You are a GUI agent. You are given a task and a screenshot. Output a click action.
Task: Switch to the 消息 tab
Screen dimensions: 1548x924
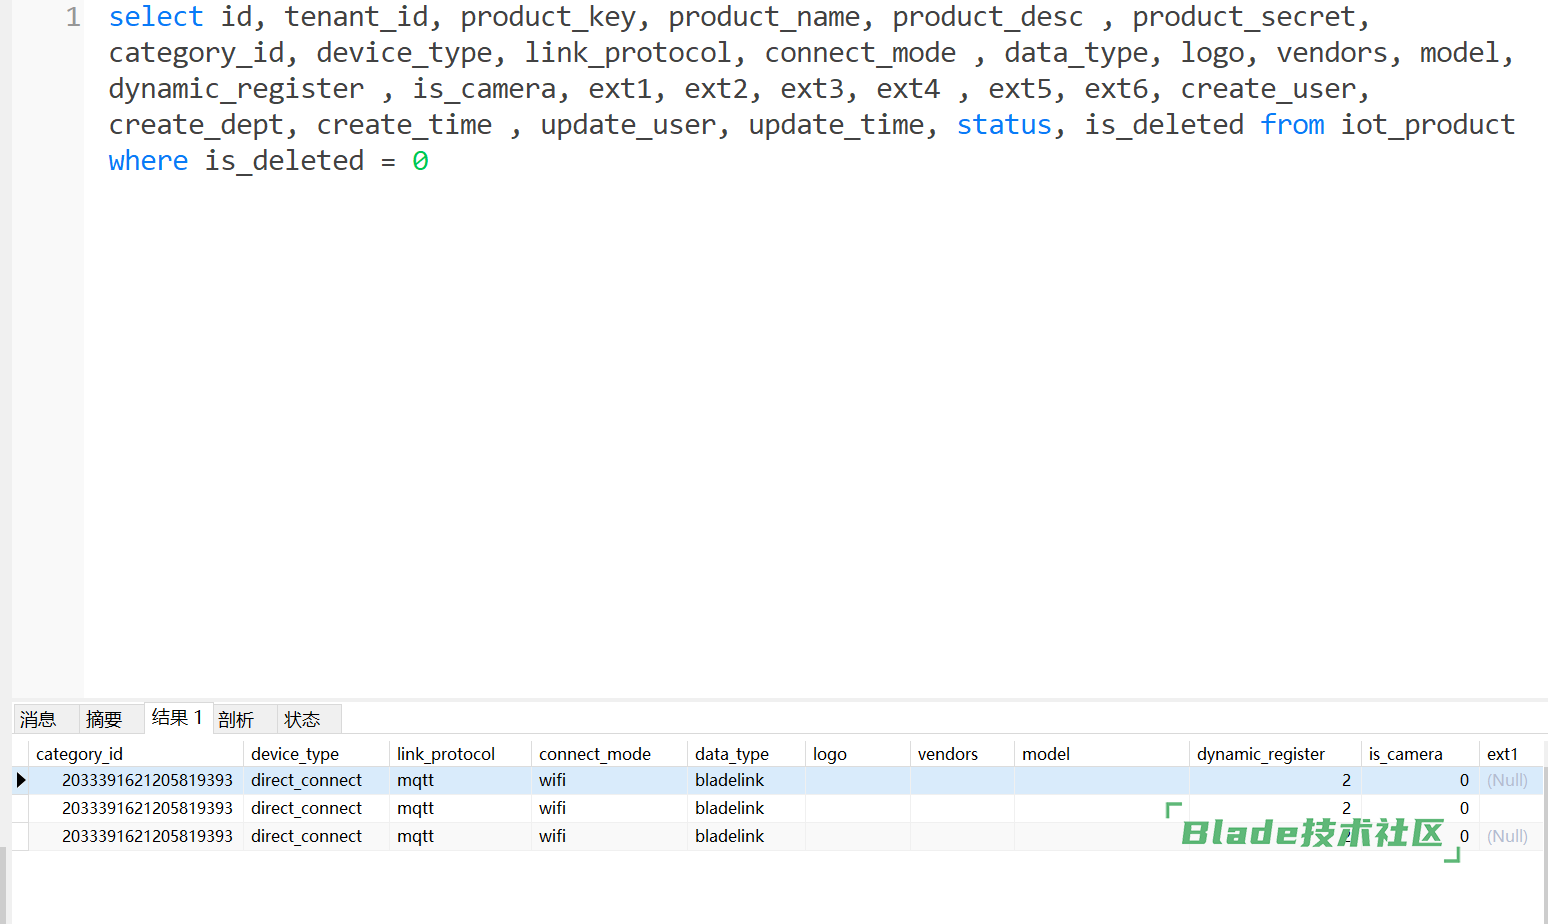(39, 719)
